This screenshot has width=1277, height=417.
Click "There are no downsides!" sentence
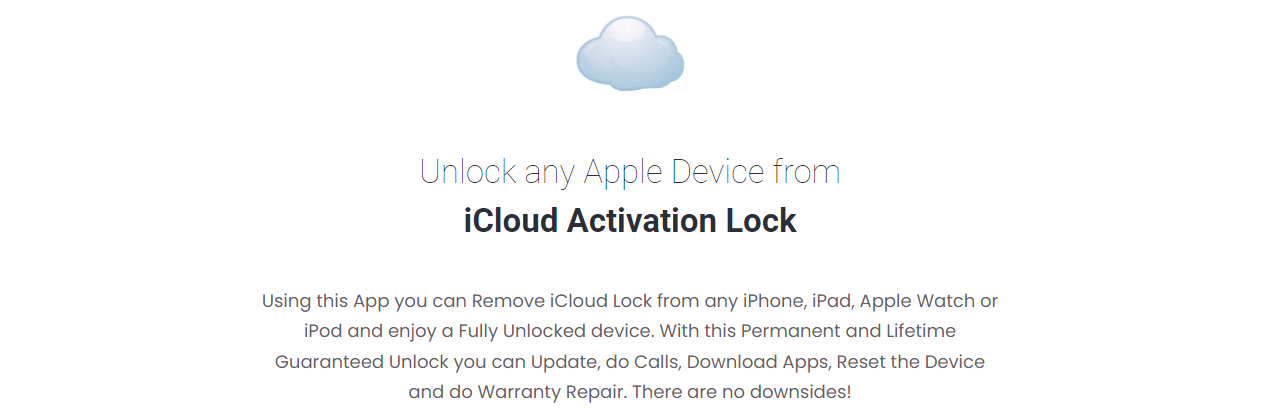pyautogui.click(x=742, y=393)
